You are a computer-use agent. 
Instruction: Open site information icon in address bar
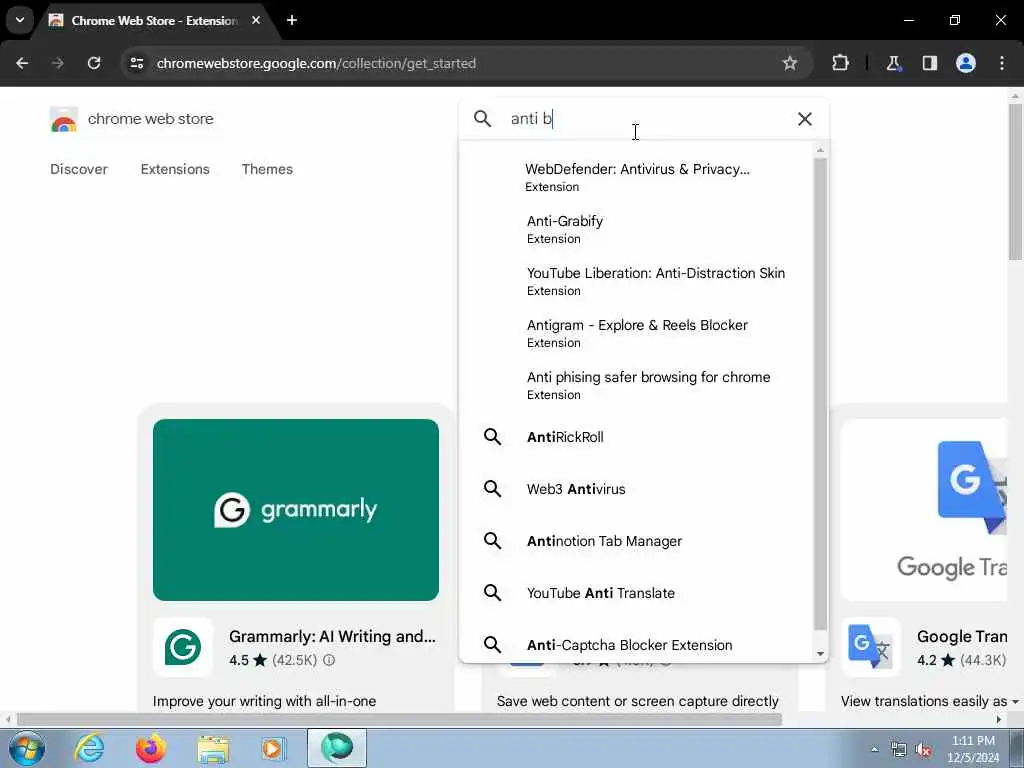[x=136, y=63]
